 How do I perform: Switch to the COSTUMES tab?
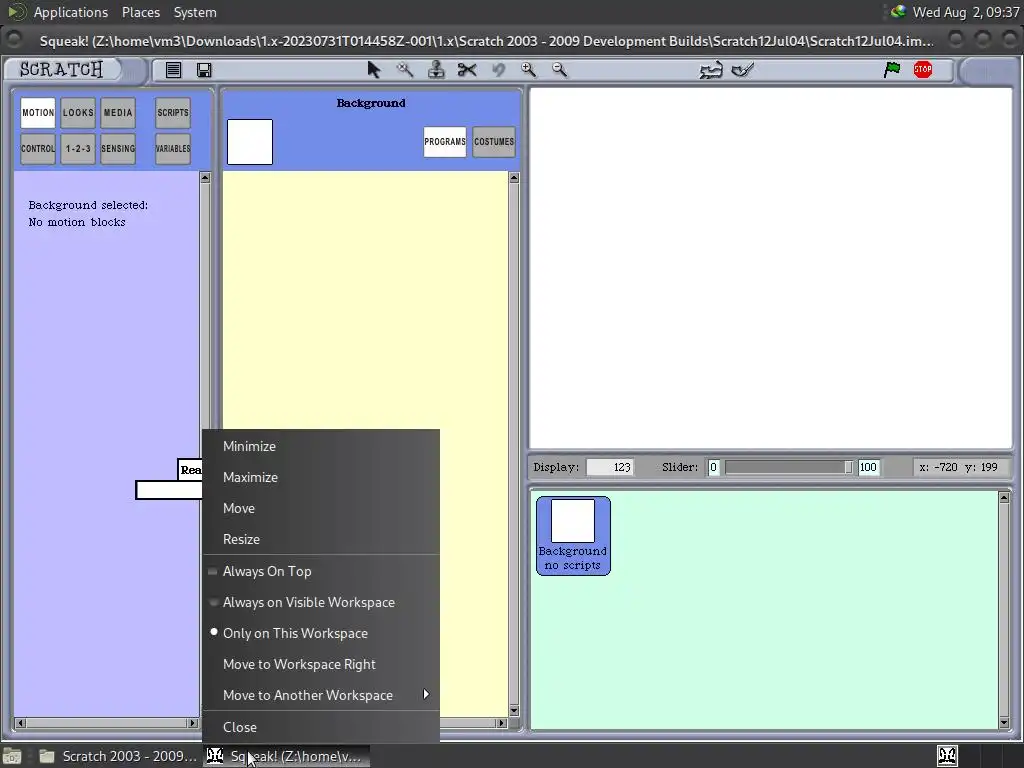[x=494, y=142]
